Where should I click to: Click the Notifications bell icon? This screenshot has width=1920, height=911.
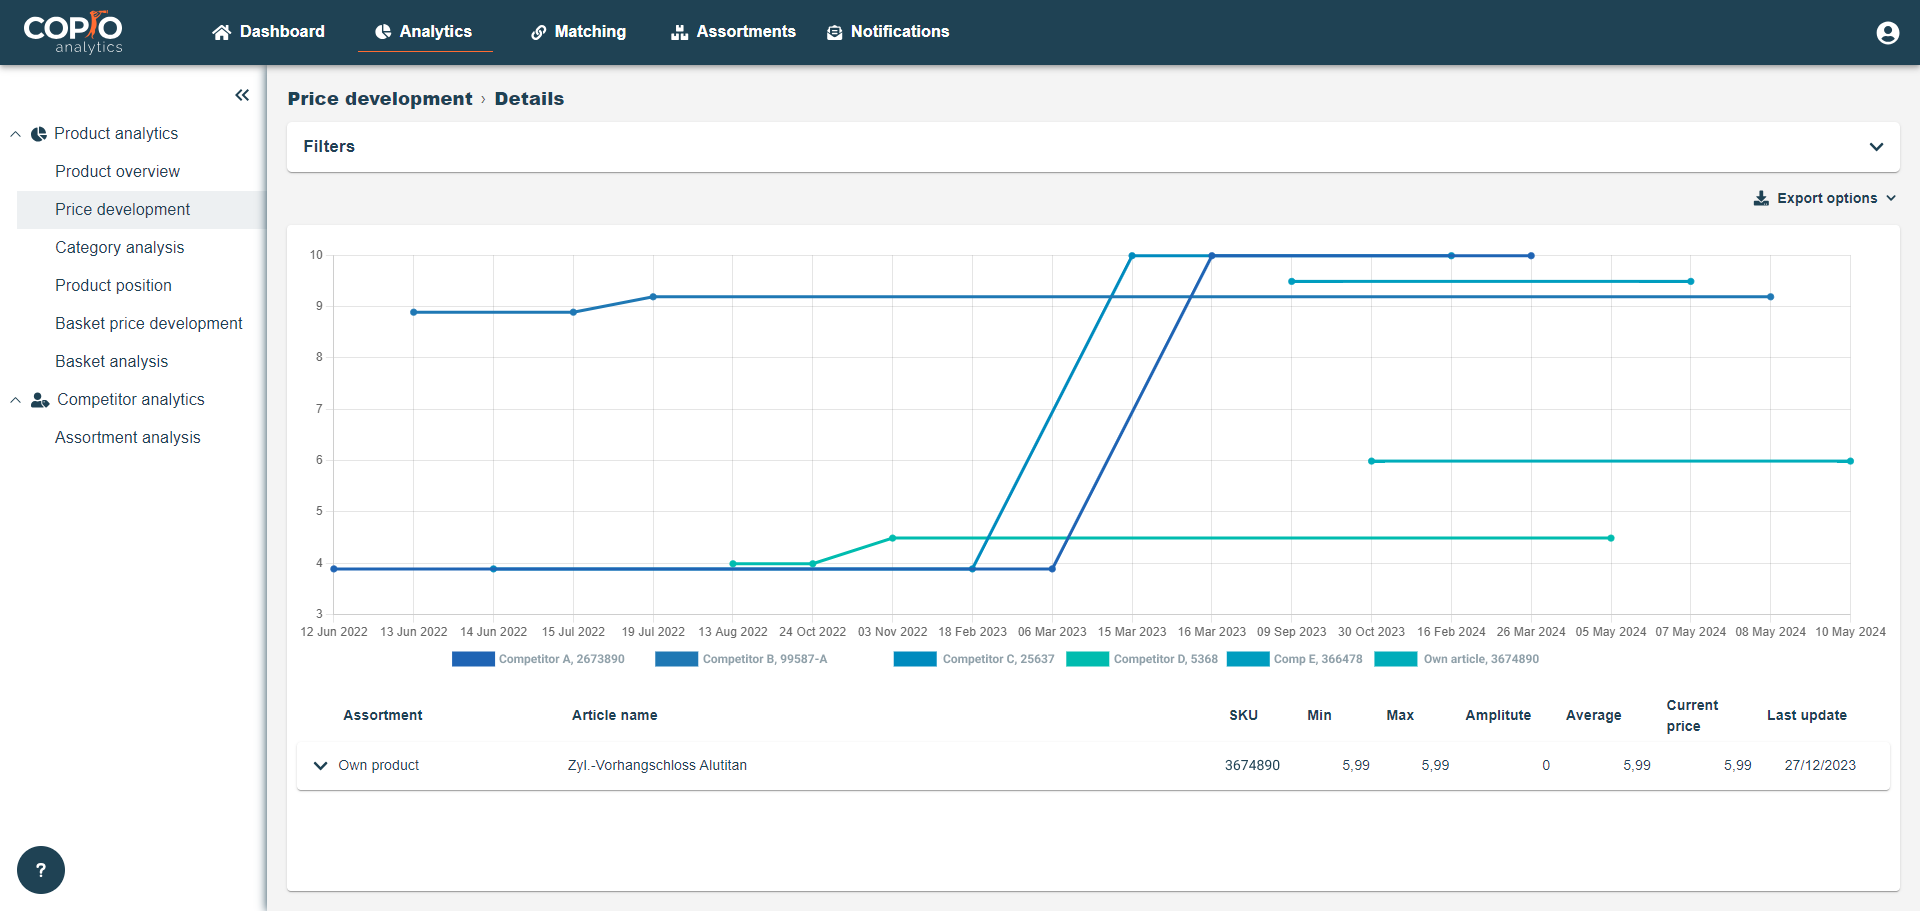point(833,31)
